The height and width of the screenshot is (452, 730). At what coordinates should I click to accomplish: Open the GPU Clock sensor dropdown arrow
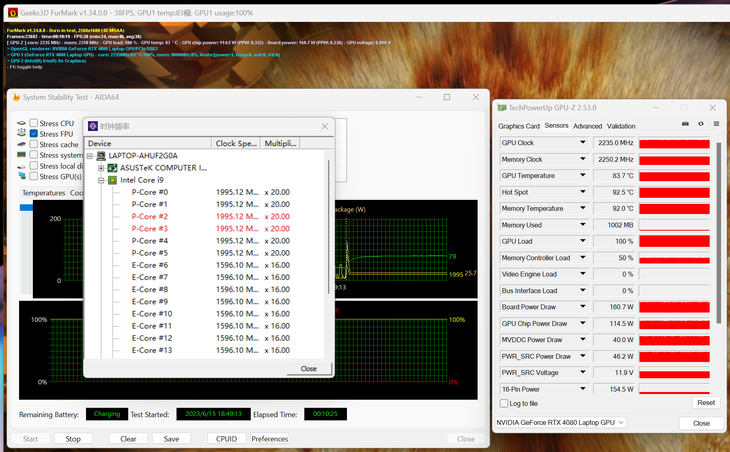[582, 142]
